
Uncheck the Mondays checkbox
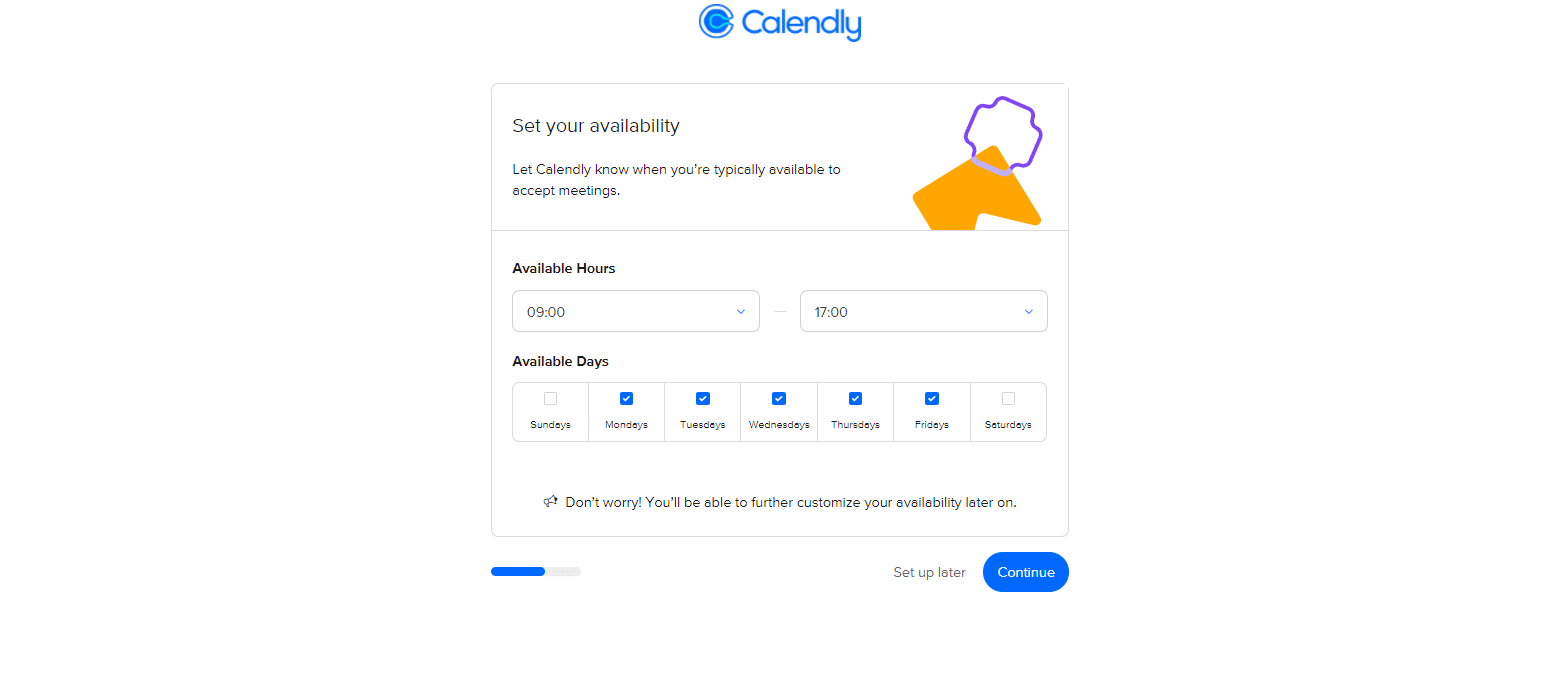[626, 399]
